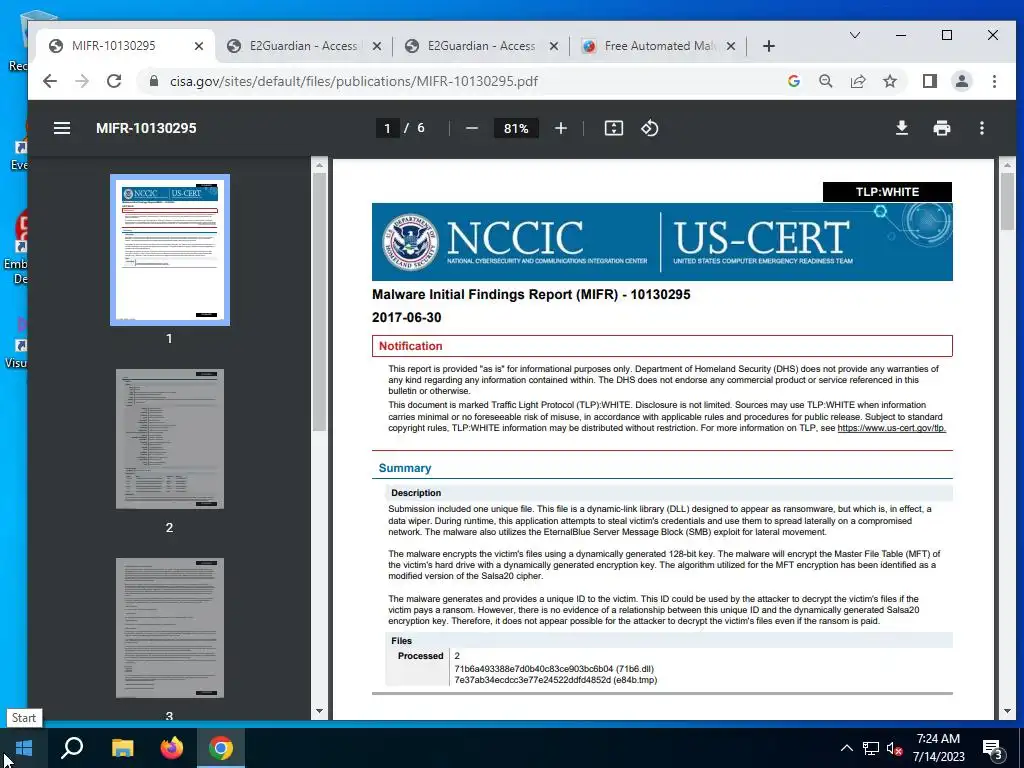Toggle the PDF sidebar menu icon

click(62, 128)
